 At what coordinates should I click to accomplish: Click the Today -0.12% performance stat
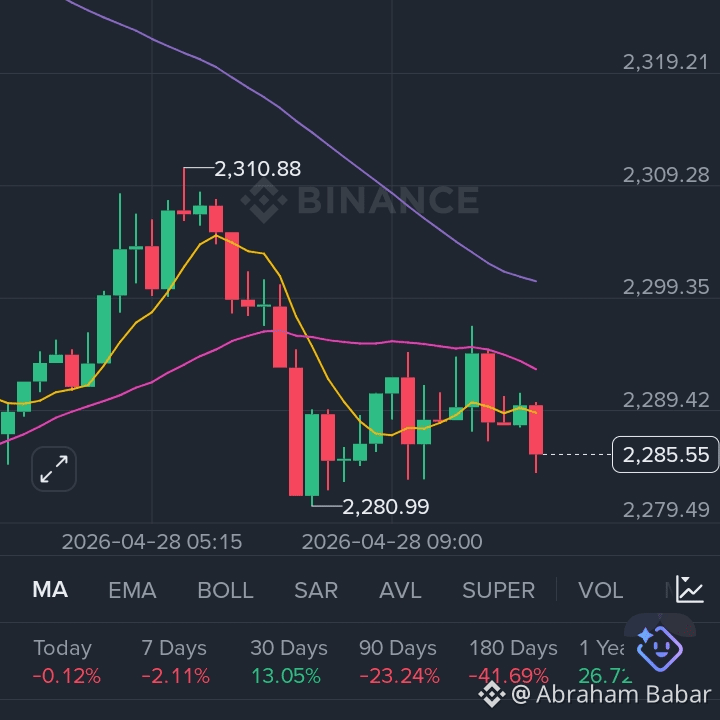67,662
